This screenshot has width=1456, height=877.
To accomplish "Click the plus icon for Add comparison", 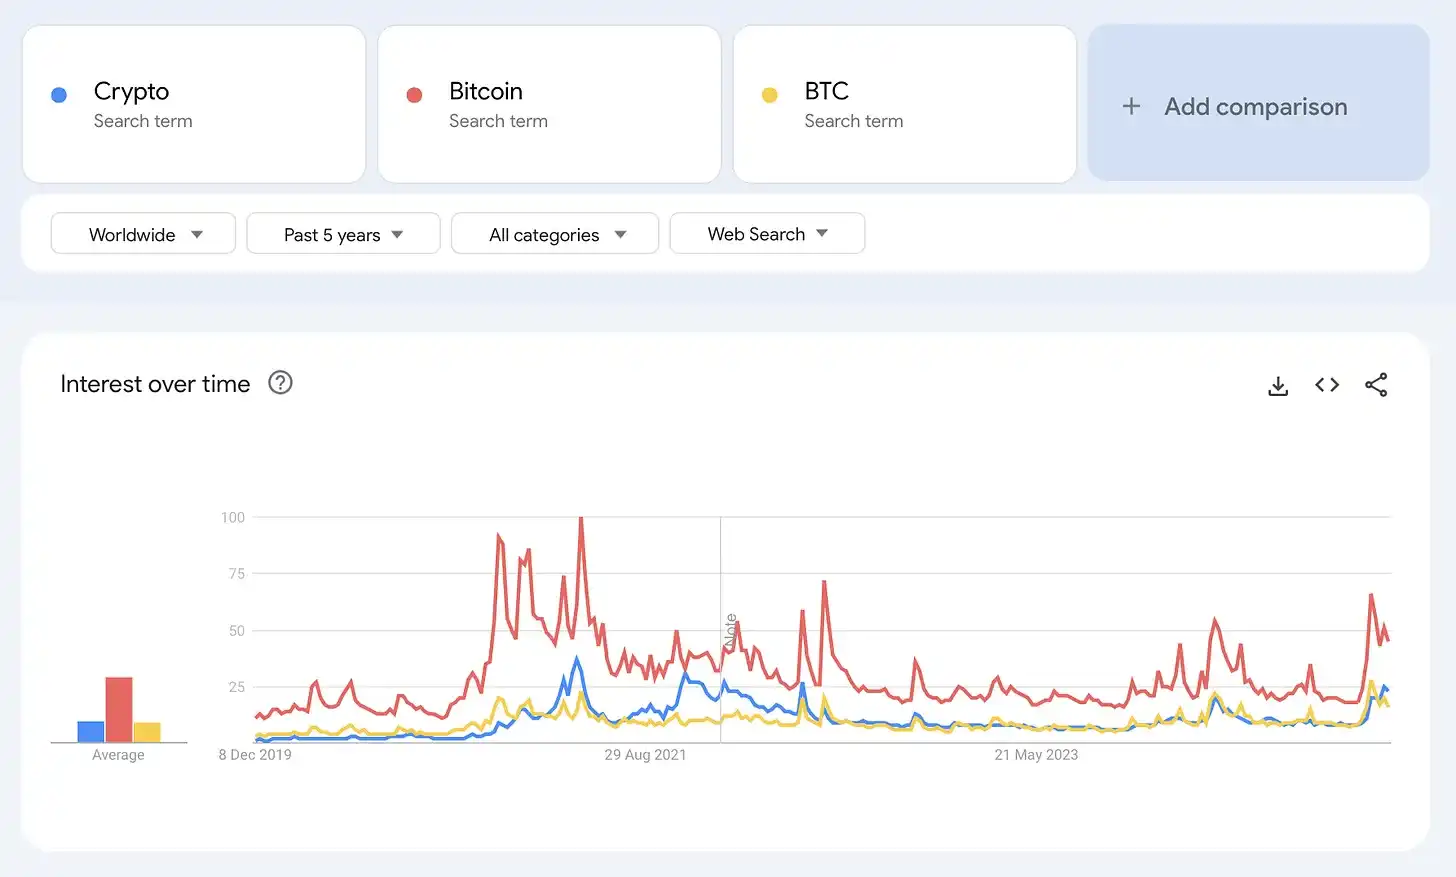I will tap(1131, 106).
